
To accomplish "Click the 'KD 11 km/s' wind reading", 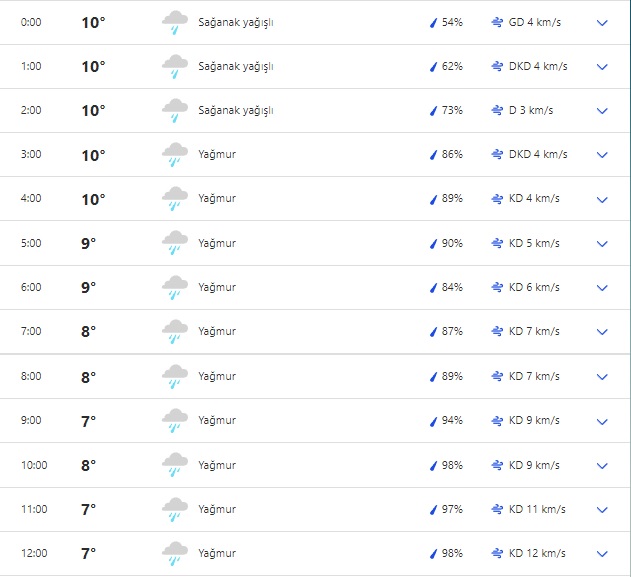I will tap(537, 509).
